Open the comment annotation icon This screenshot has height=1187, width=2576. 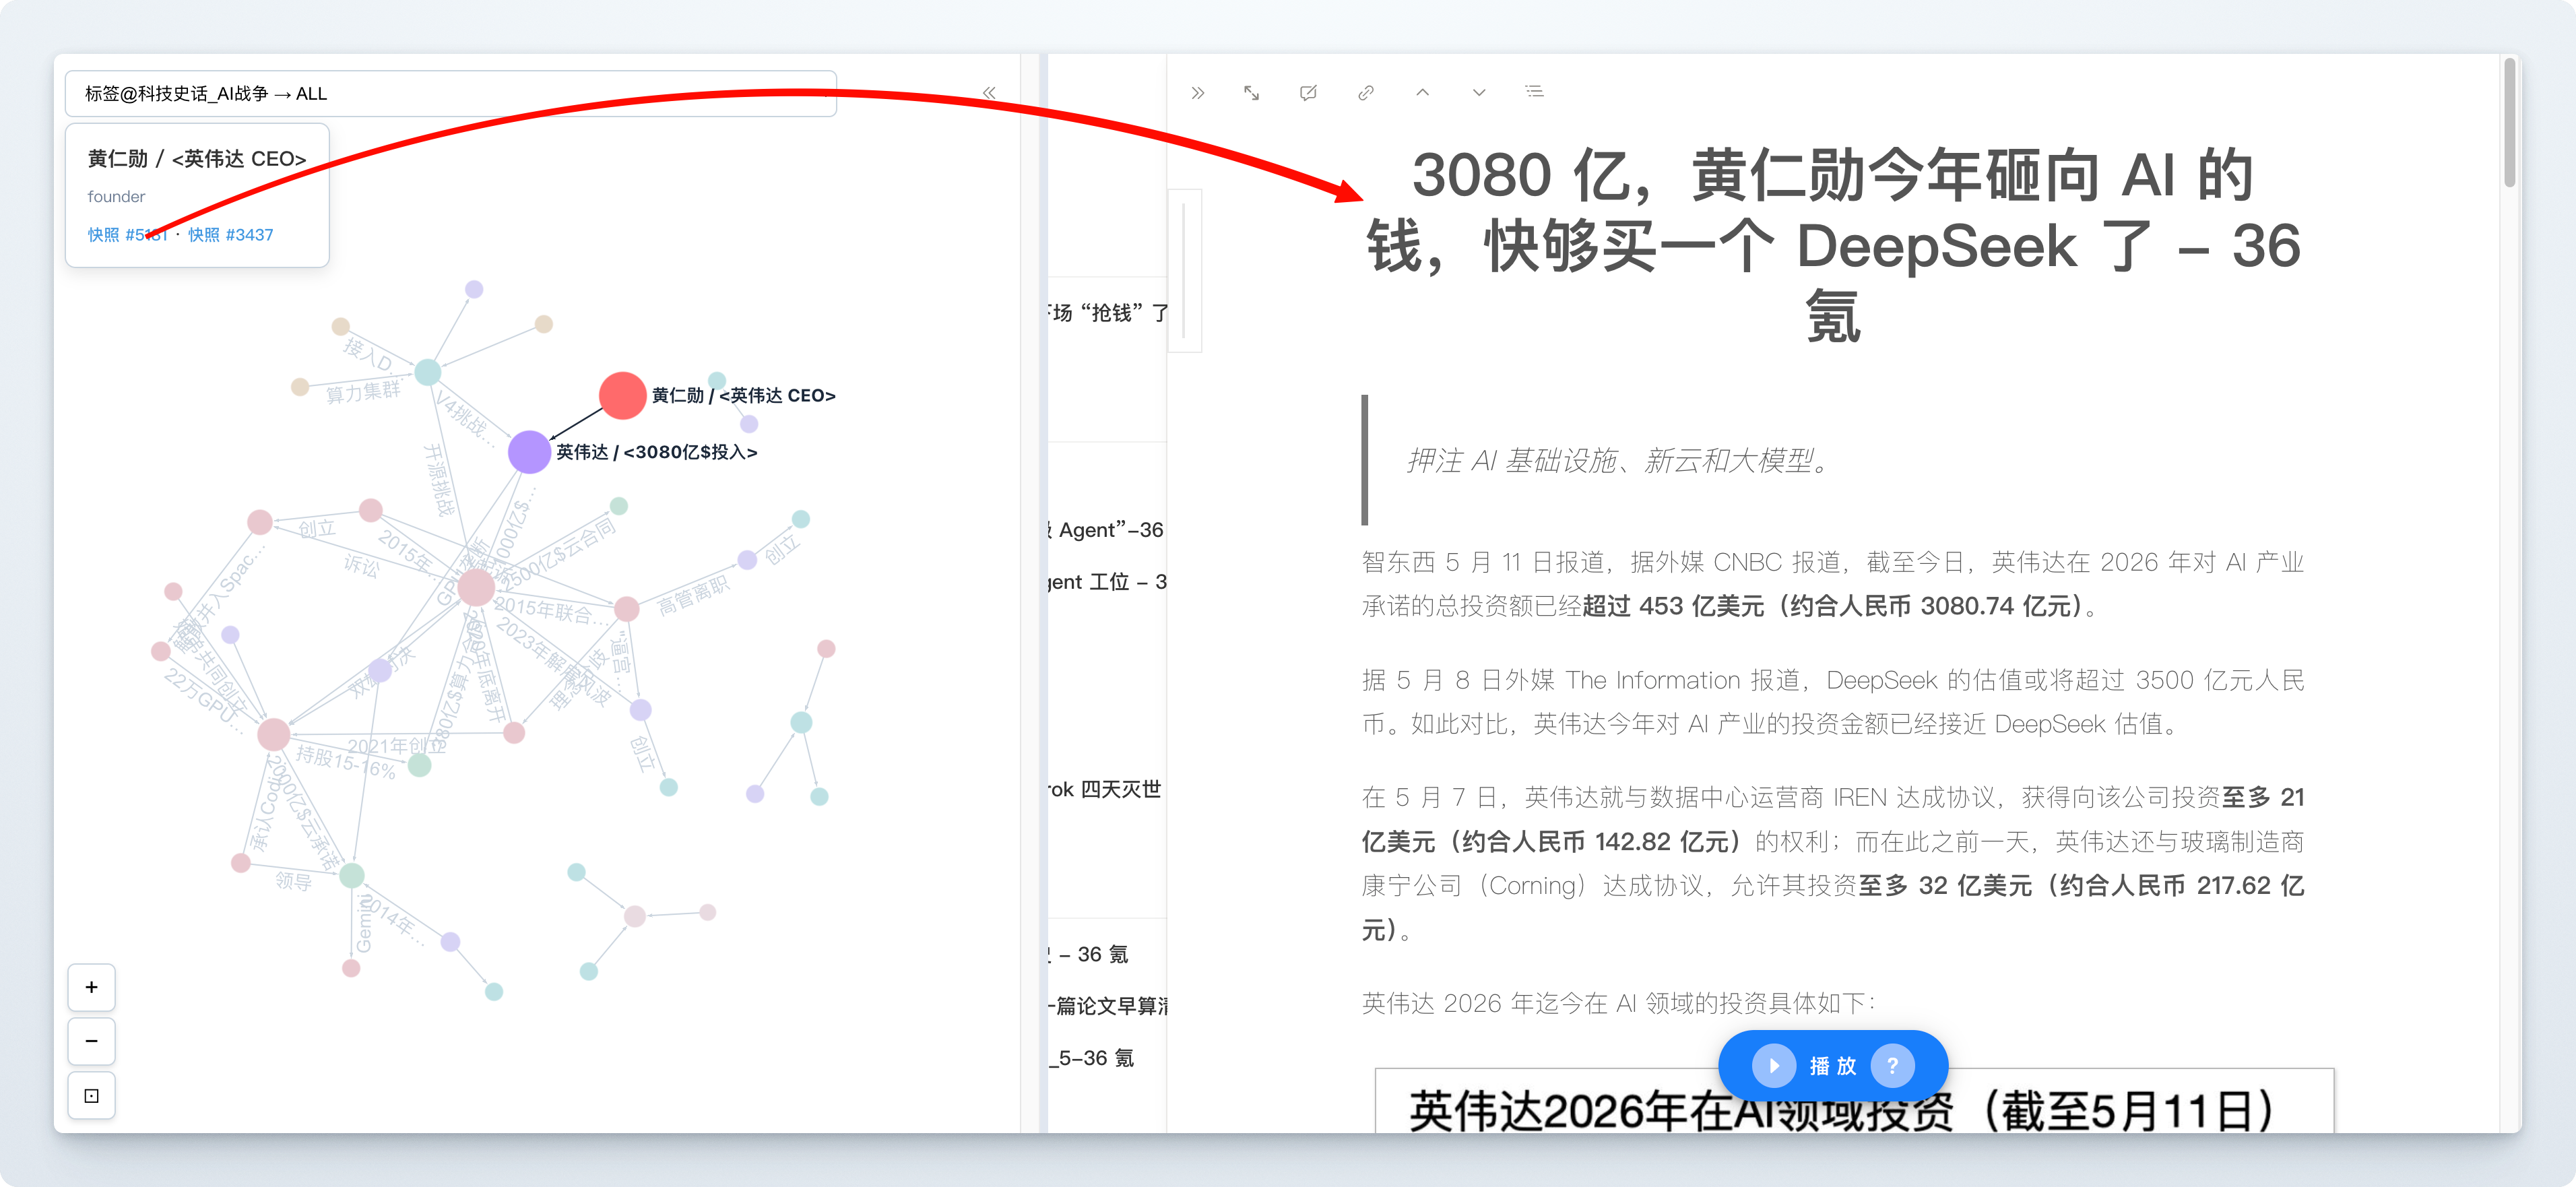pyautogui.click(x=1308, y=93)
